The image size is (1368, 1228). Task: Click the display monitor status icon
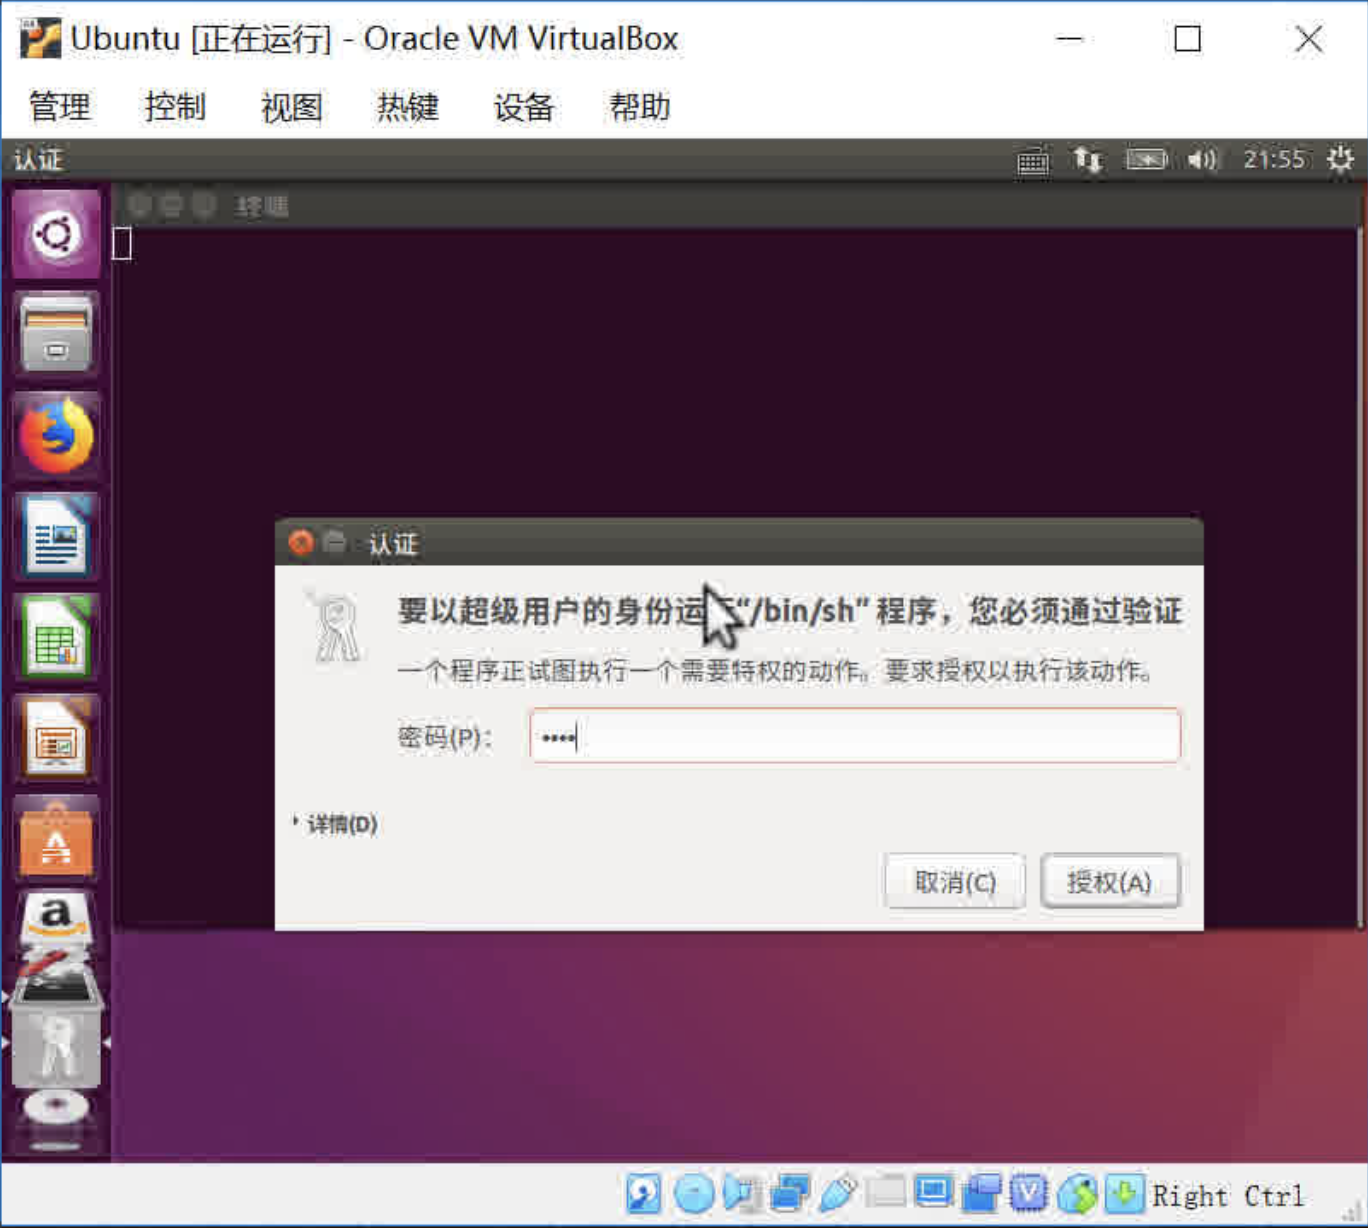click(933, 1193)
